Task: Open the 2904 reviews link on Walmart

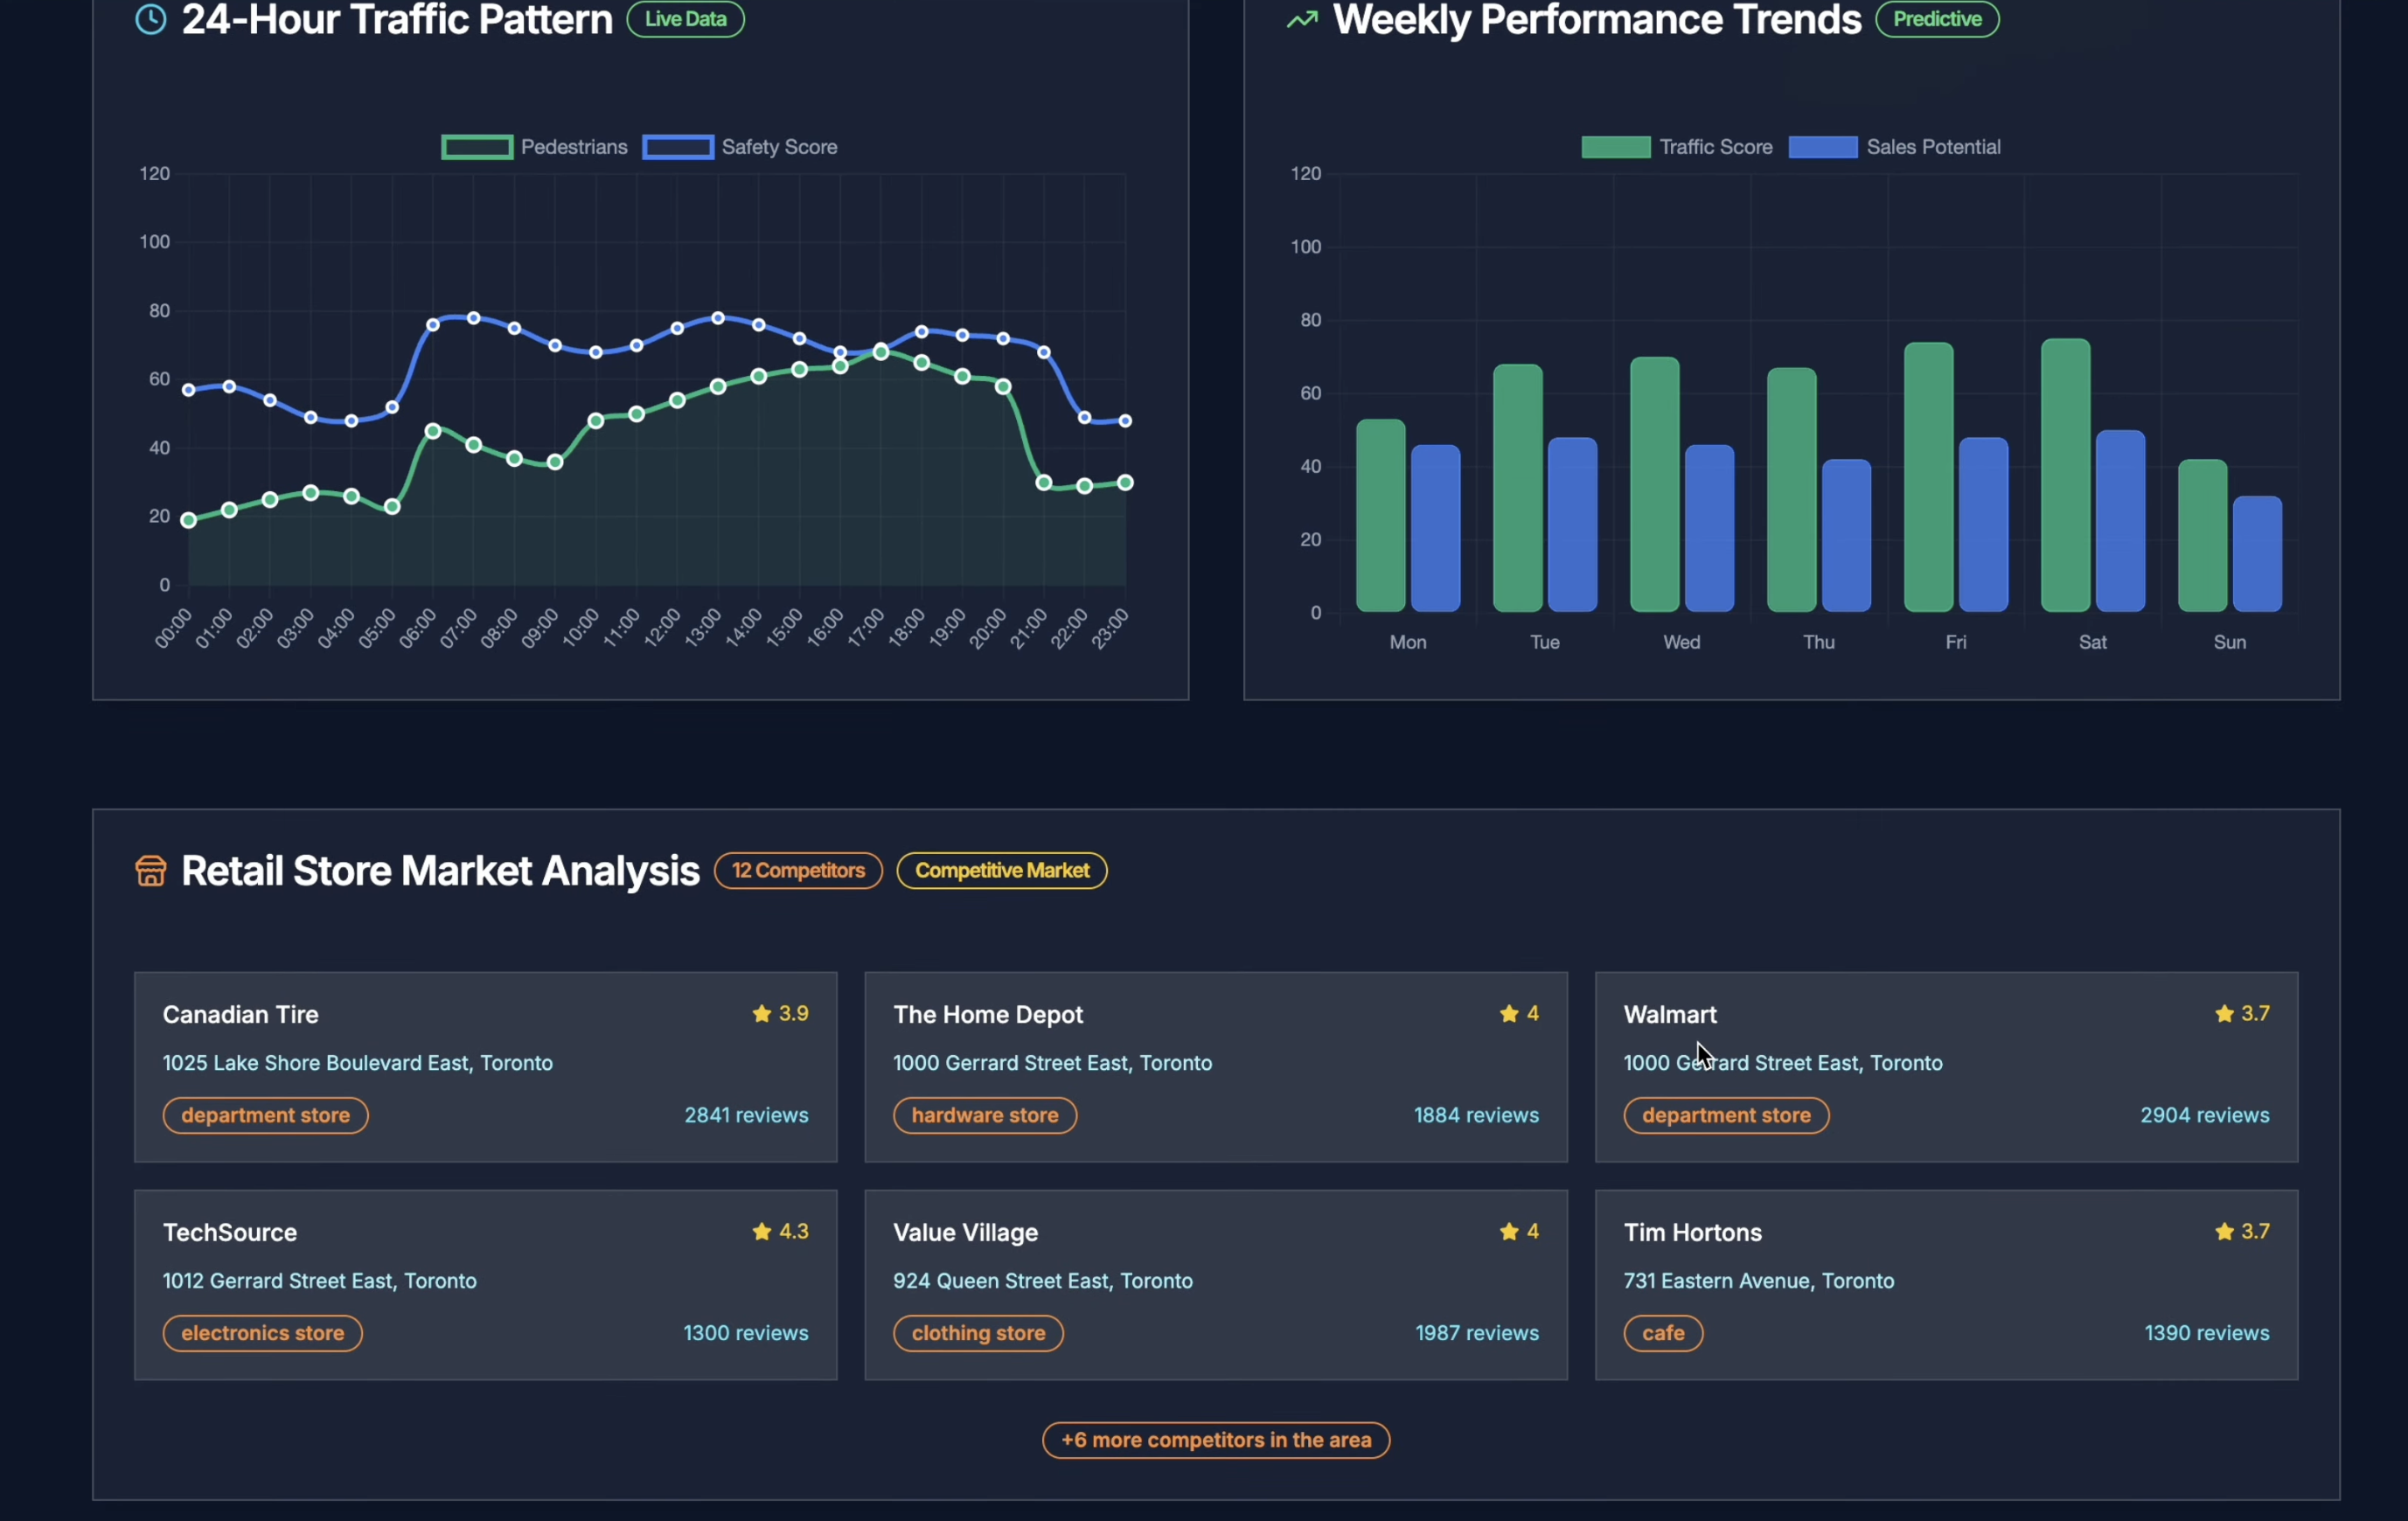Action: point(2204,1115)
